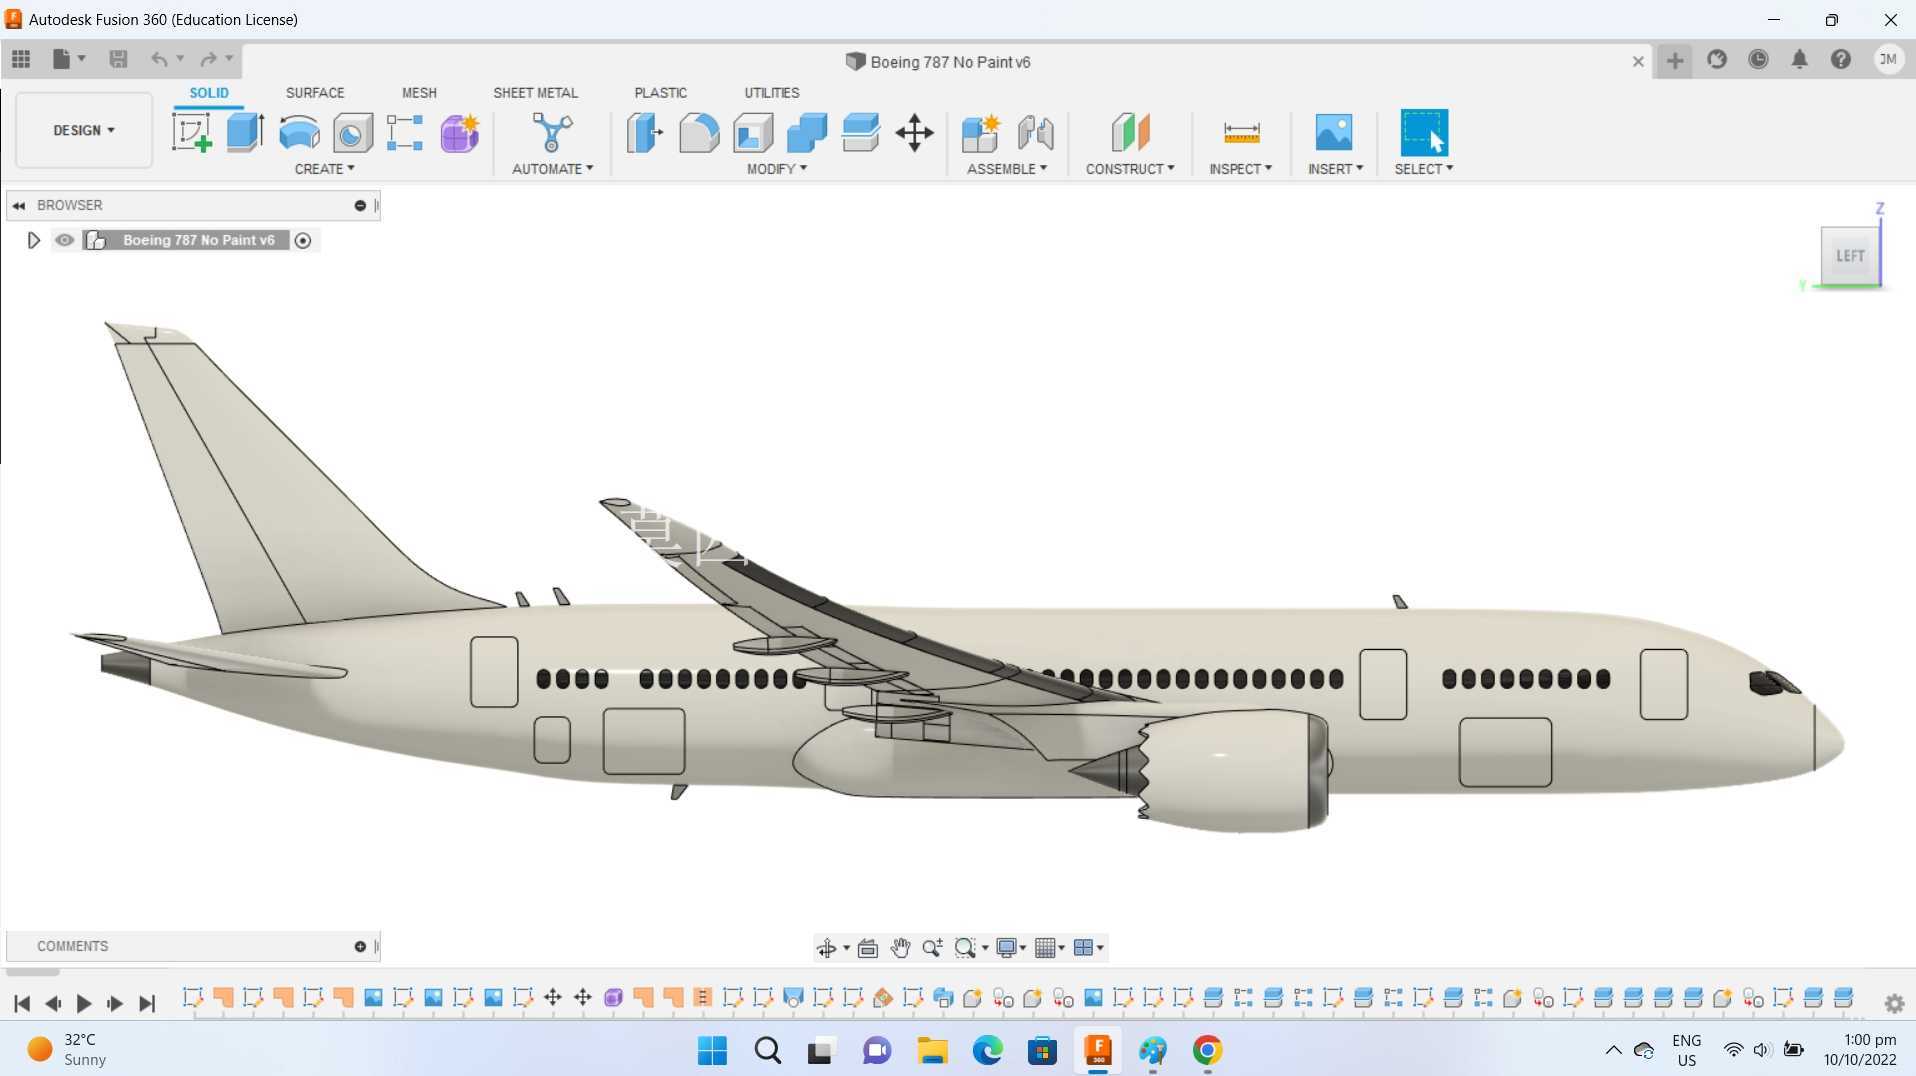
Task: Click the Look At icon
Action: (868, 948)
